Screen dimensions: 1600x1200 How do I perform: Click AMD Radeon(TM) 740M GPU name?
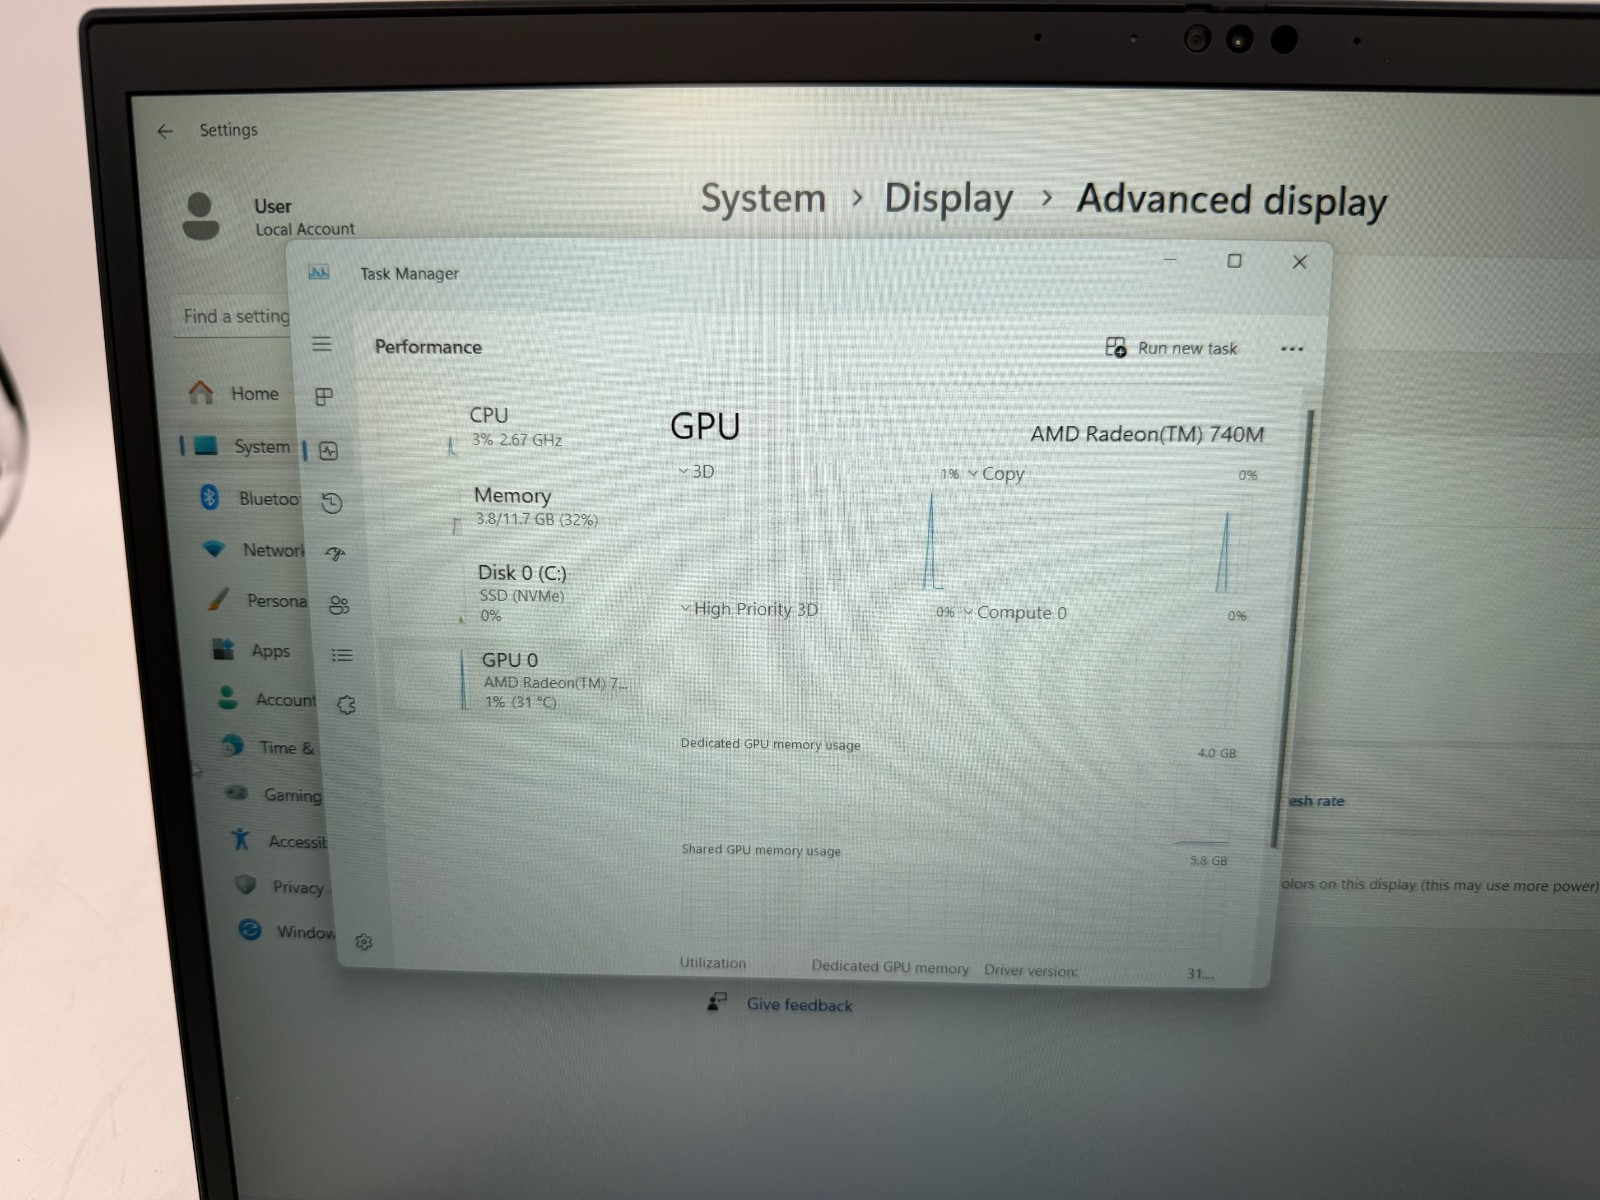coord(1147,434)
